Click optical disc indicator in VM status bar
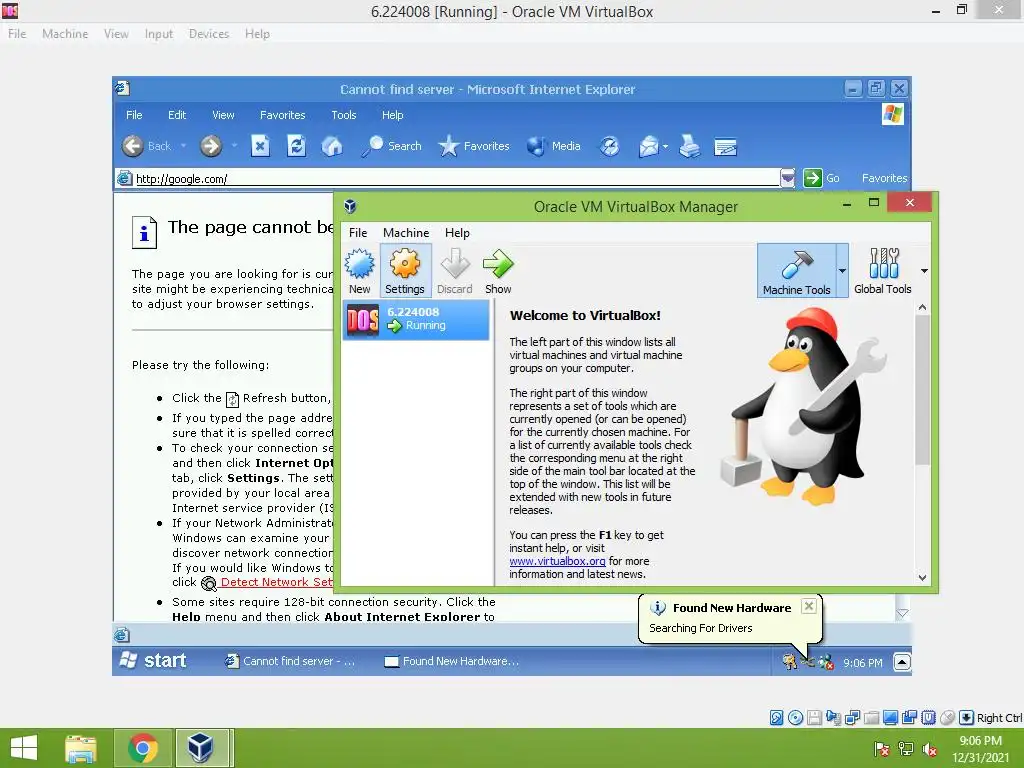 pos(795,718)
